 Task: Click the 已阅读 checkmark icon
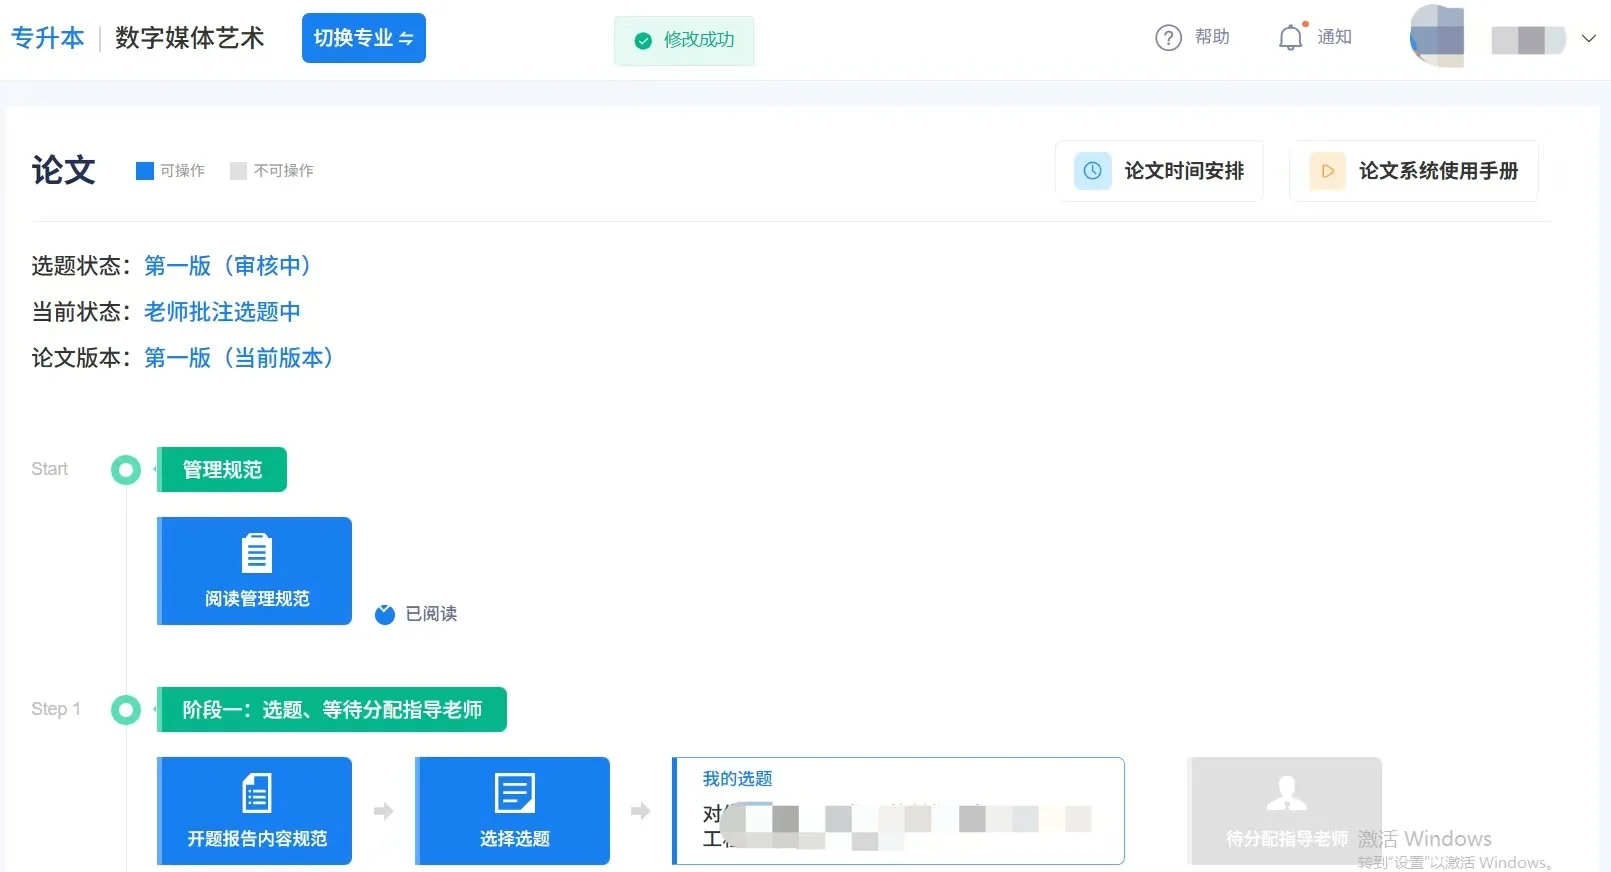385,614
